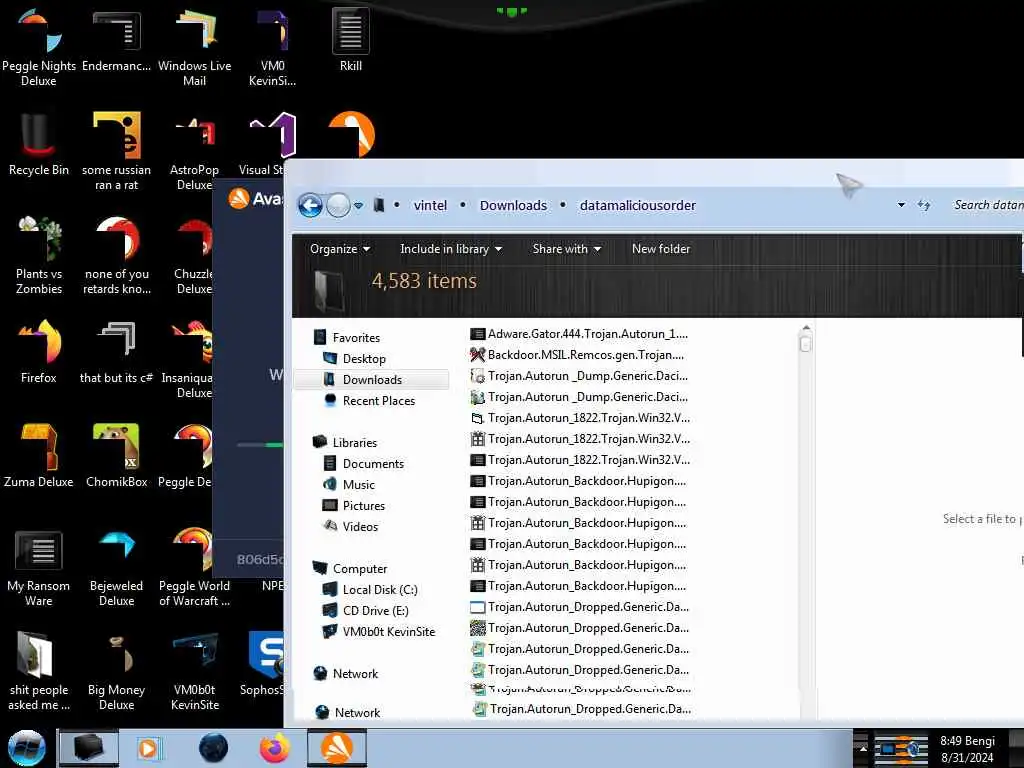This screenshot has width=1024, height=768.
Task: Open Zuma Deluxe desktop icon
Action: [39, 455]
